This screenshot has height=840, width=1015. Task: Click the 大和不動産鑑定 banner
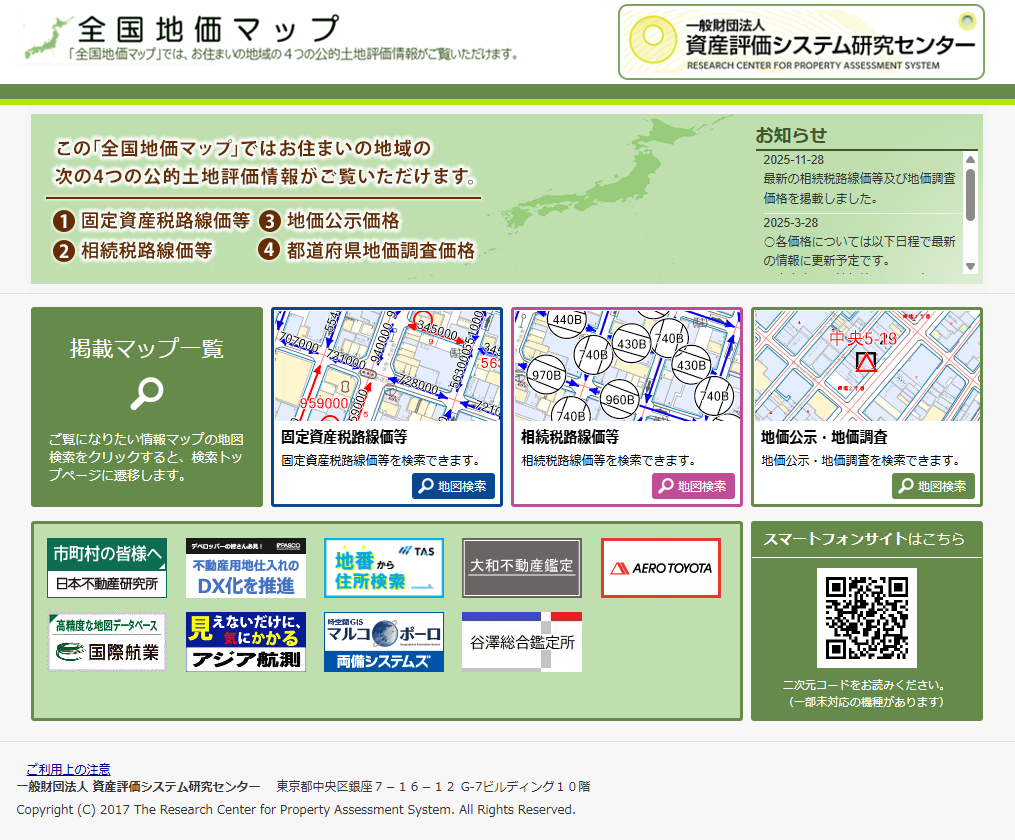pos(521,567)
